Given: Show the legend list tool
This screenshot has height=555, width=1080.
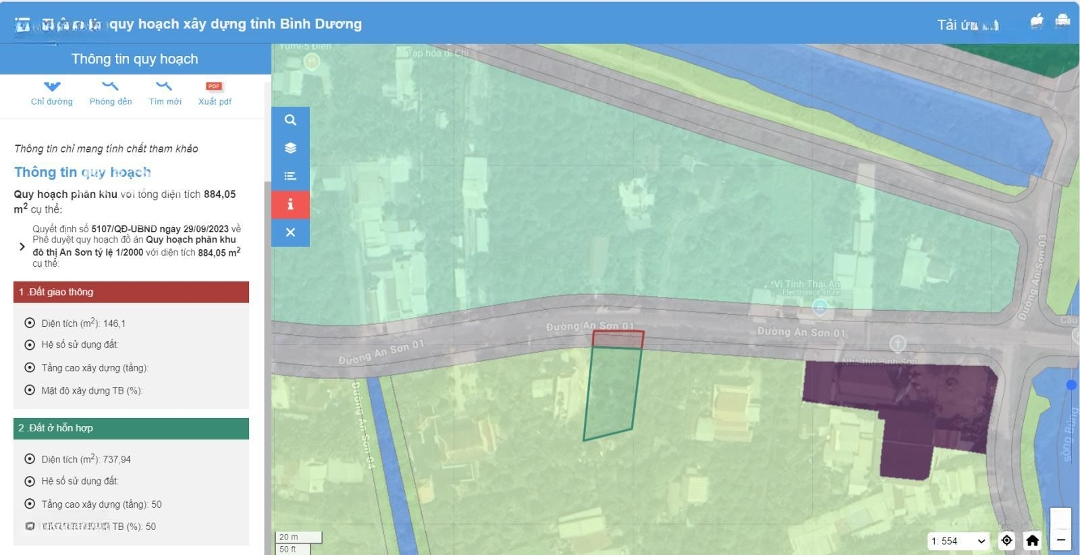Looking at the screenshot, I should (290, 176).
